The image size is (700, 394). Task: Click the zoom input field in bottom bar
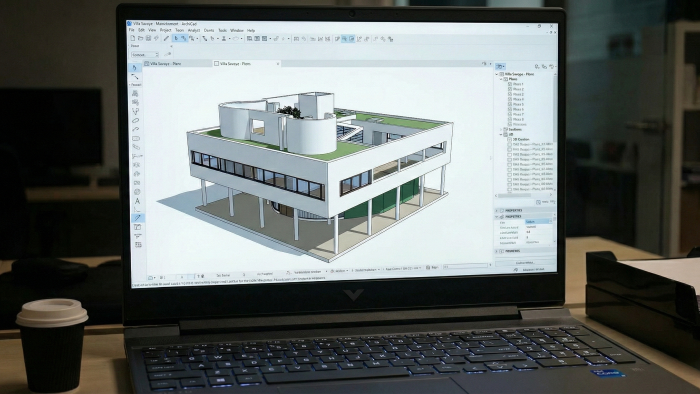[464, 266]
